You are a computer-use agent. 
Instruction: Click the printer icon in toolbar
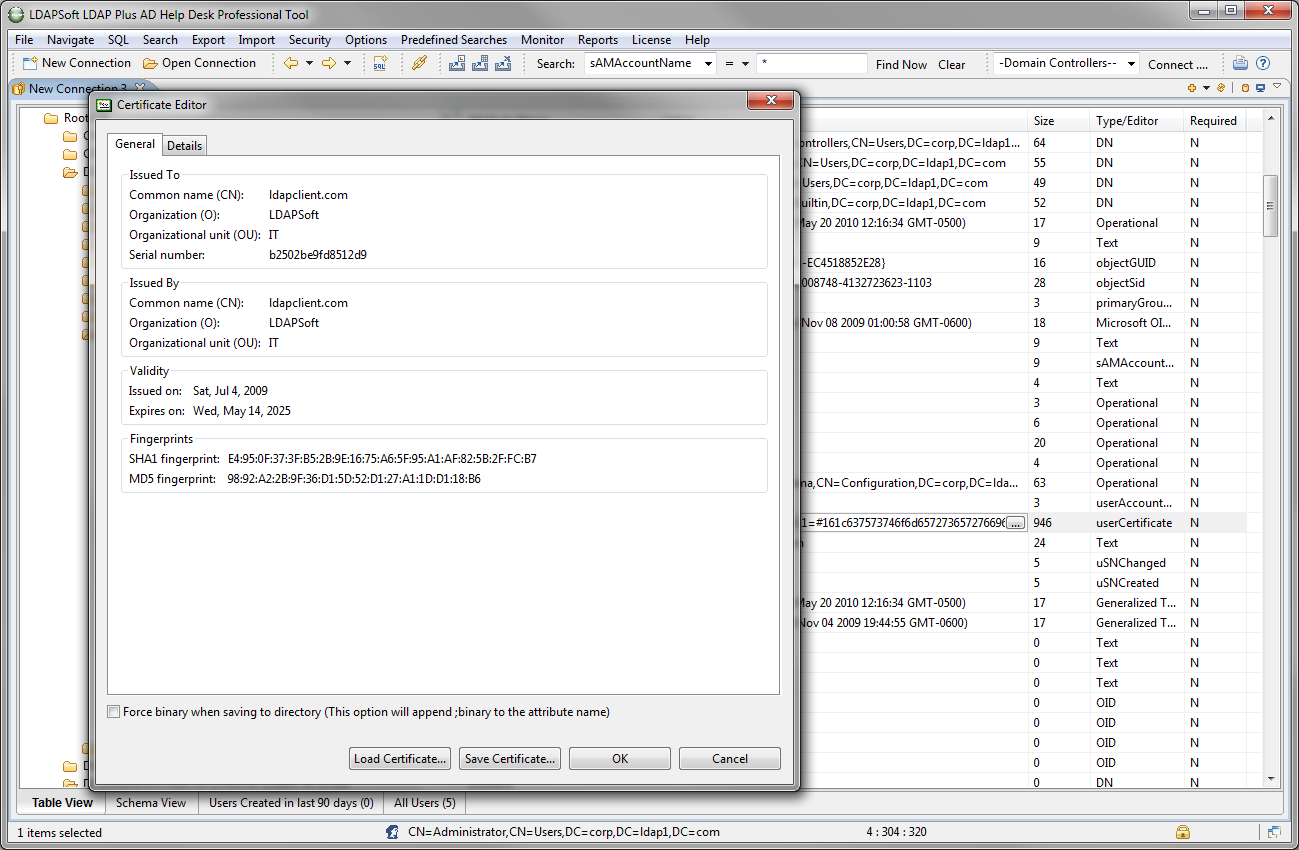point(1240,63)
